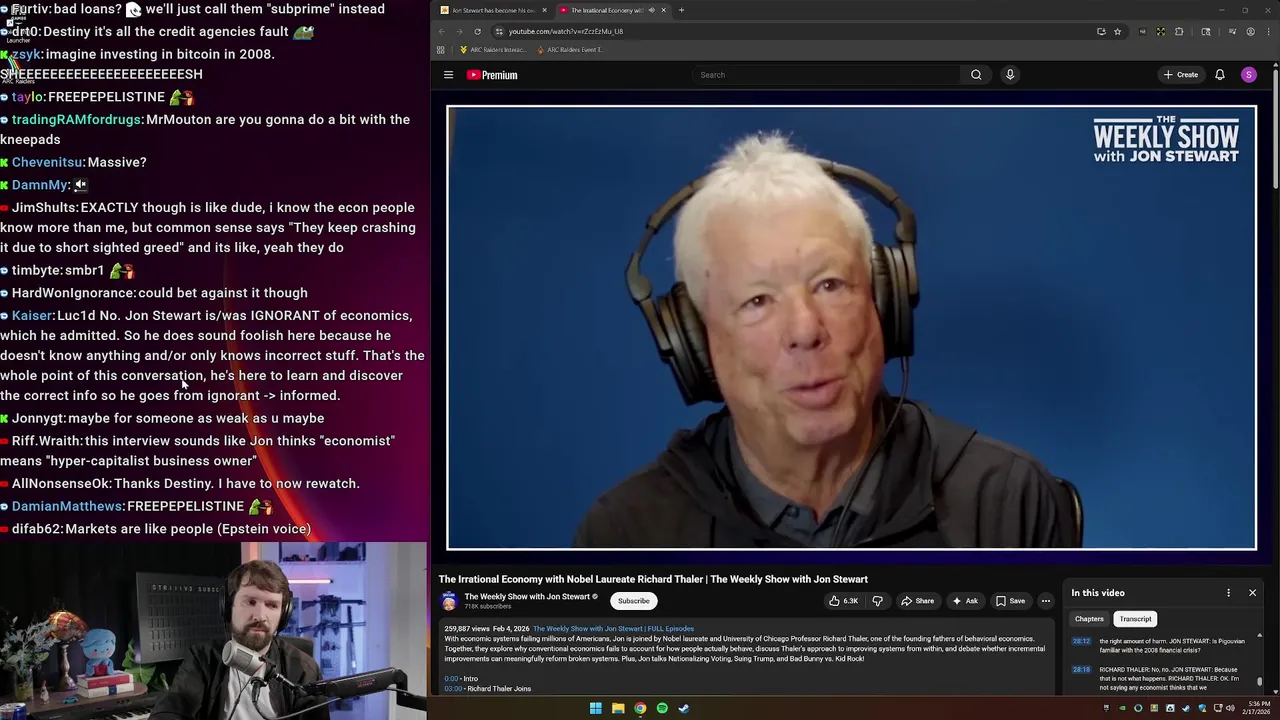Open Chrome from the taskbar
Viewport: 1280px width, 720px height.
pos(640,708)
